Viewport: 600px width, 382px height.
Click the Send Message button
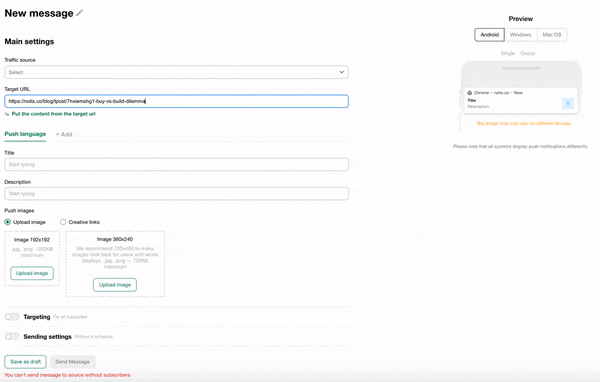click(x=72, y=362)
